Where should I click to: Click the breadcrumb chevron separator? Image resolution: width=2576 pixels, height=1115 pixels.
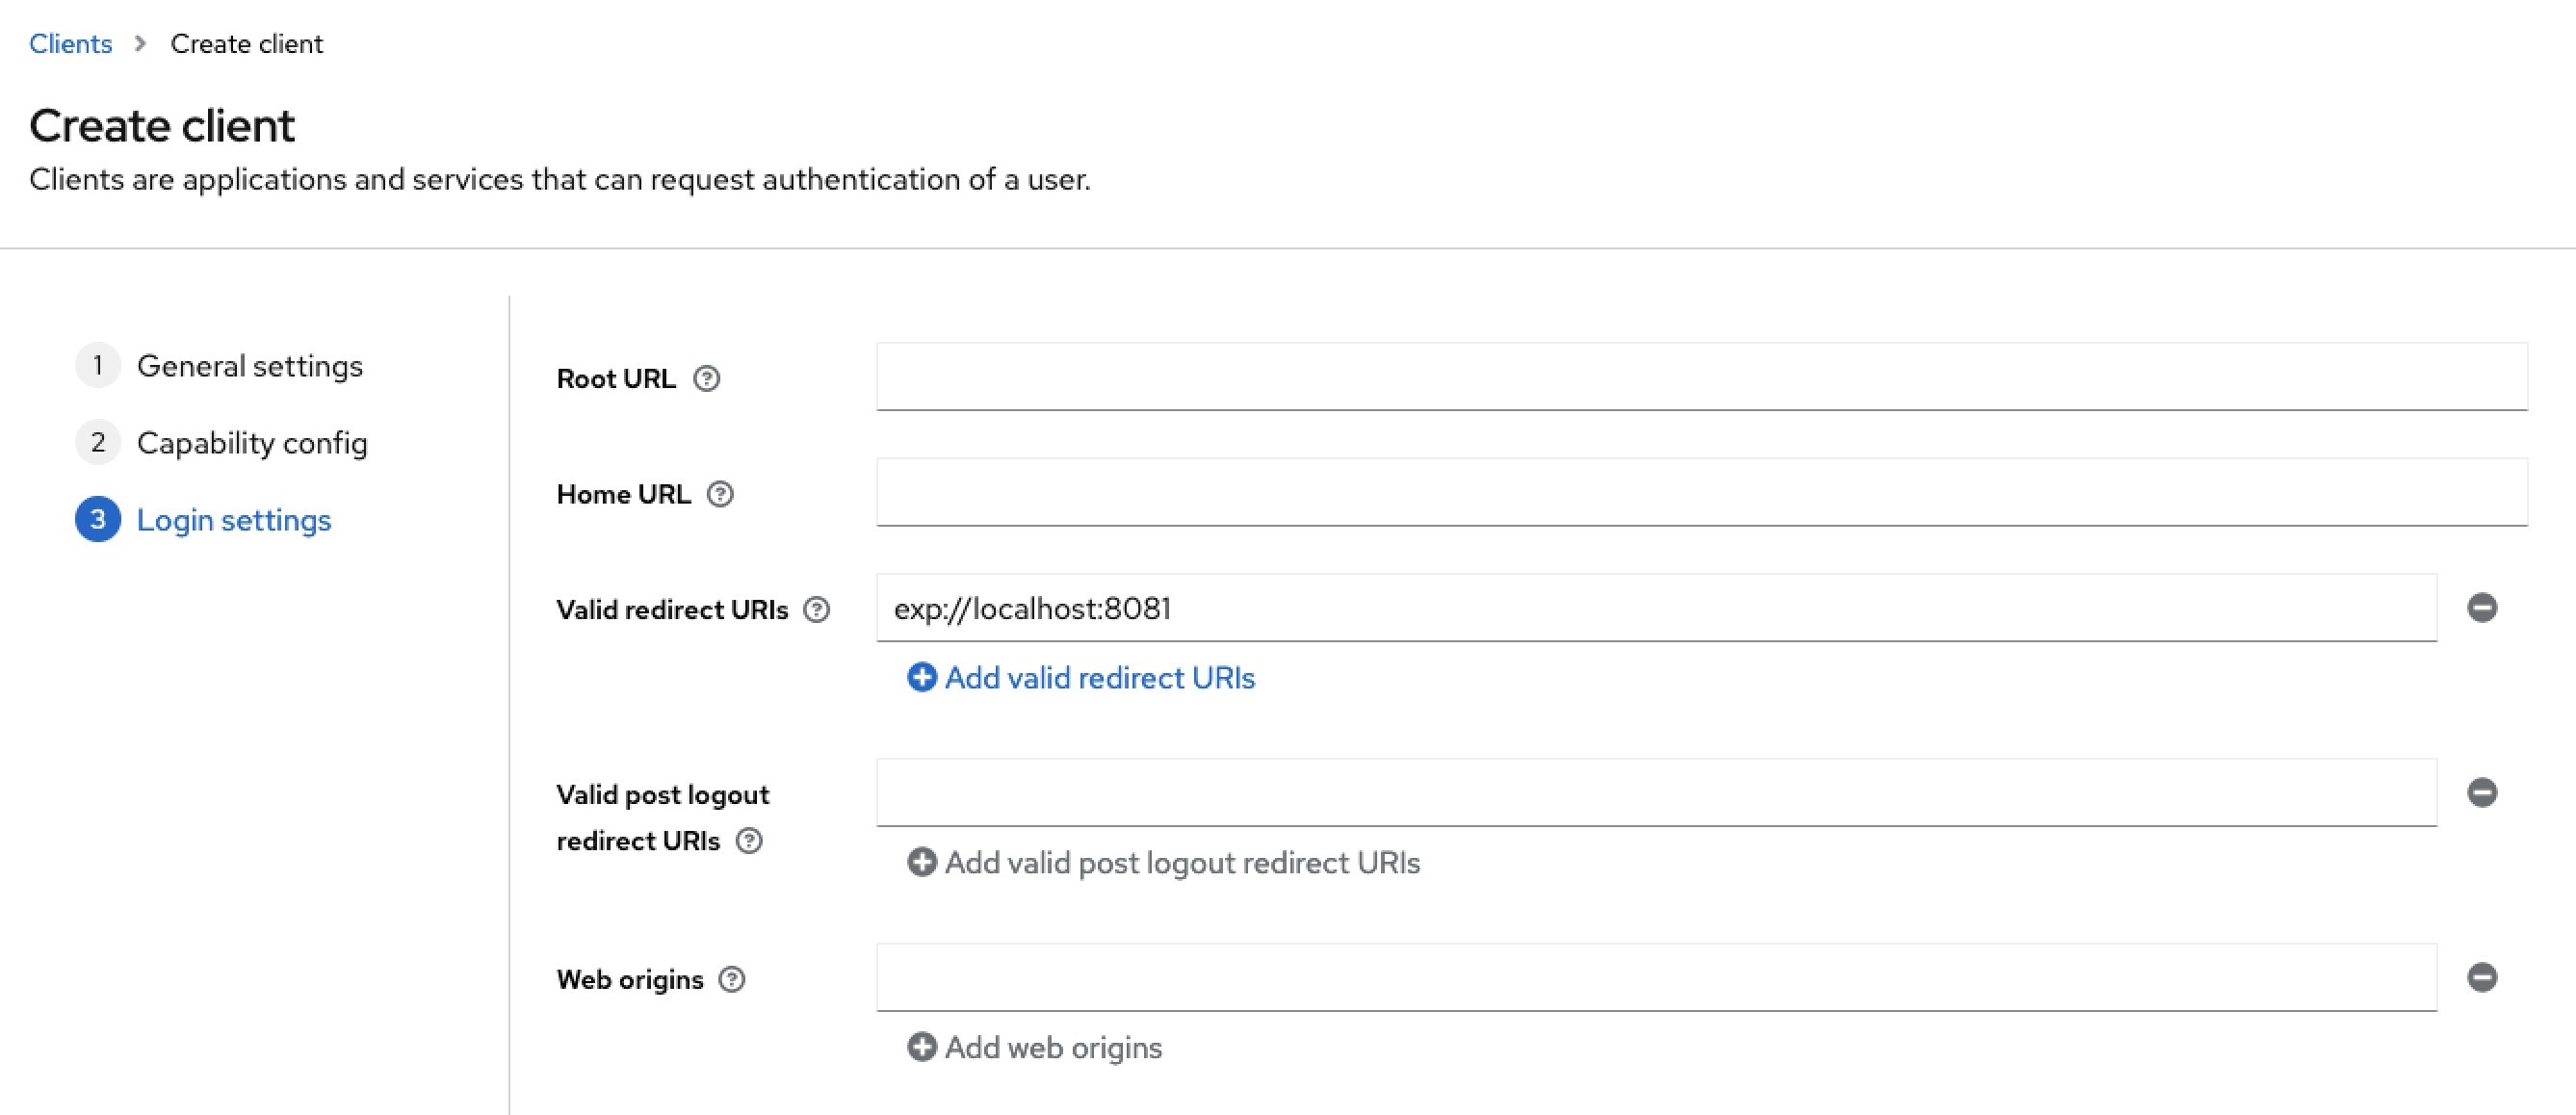[x=141, y=44]
